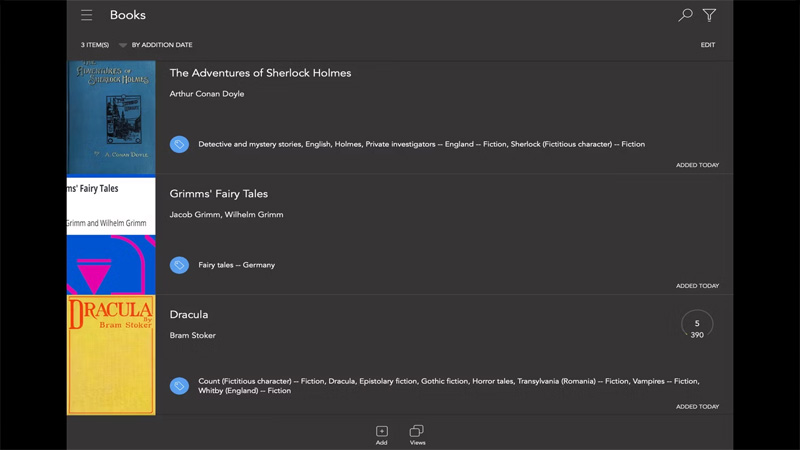The height and width of the screenshot is (450, 800).
Task: Select the Dracula title
Action: click(189, 315)
